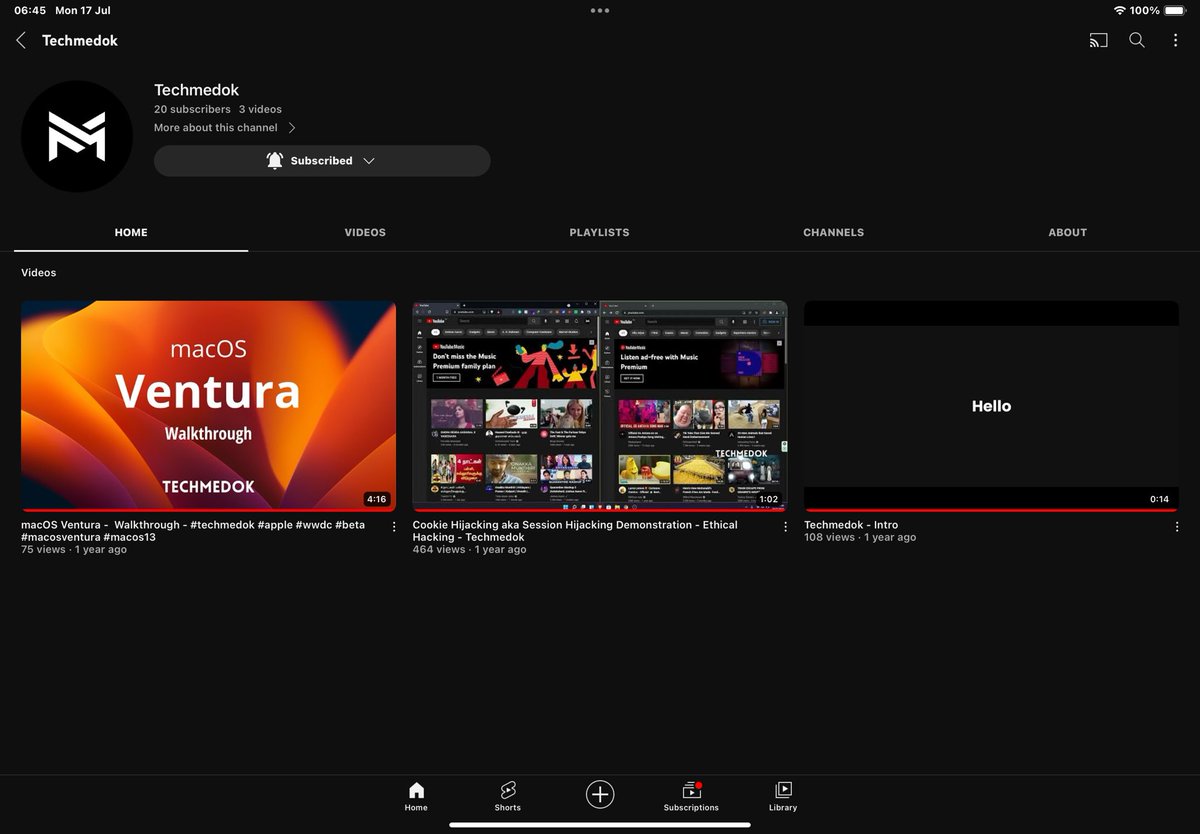Open the Cookie Hijacking video thumbnail

pyautogui.click(x=600, y=406)
